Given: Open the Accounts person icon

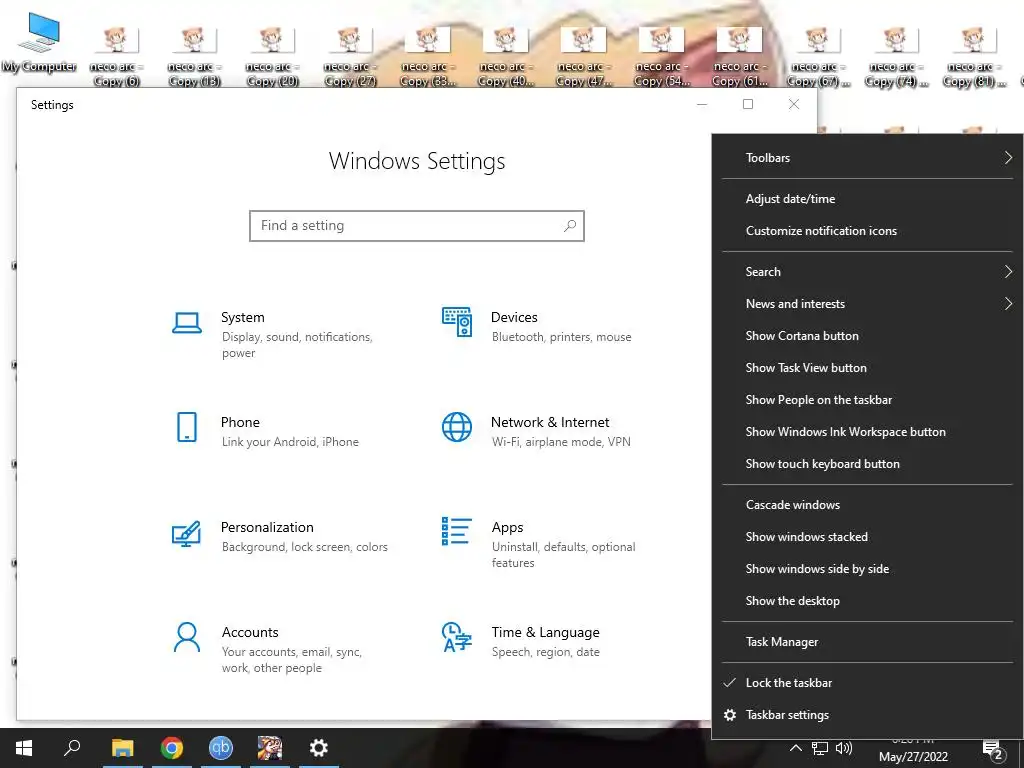Looking at the screenshot, I should tap(187, 637).
